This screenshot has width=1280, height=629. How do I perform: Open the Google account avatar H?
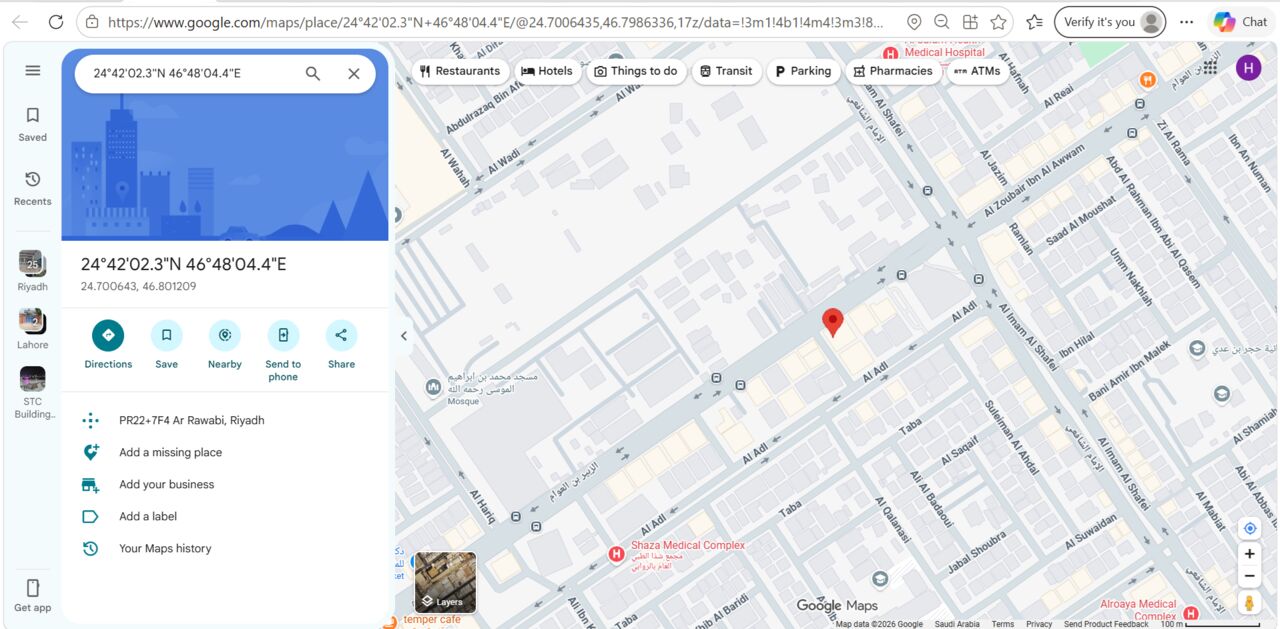click(1248, 67)
